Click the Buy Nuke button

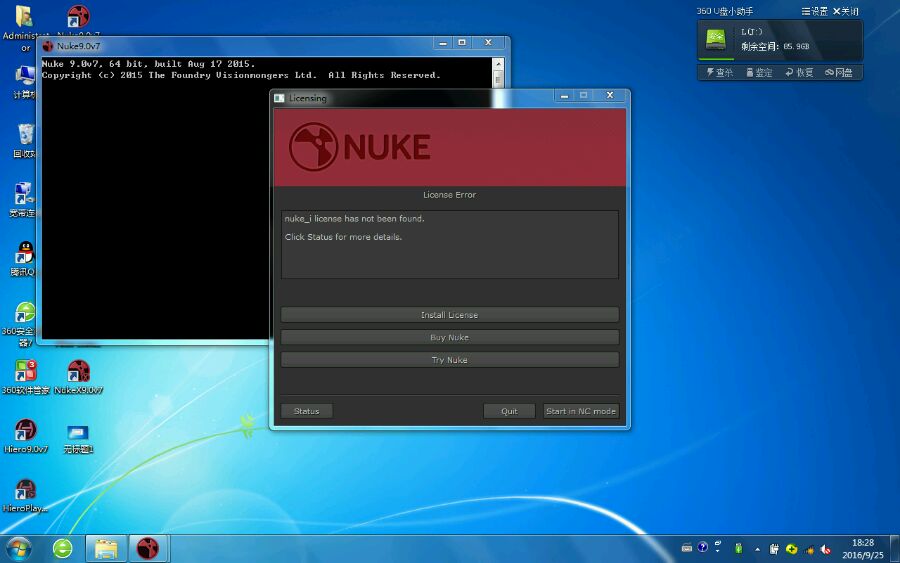(x=449, y=337)
